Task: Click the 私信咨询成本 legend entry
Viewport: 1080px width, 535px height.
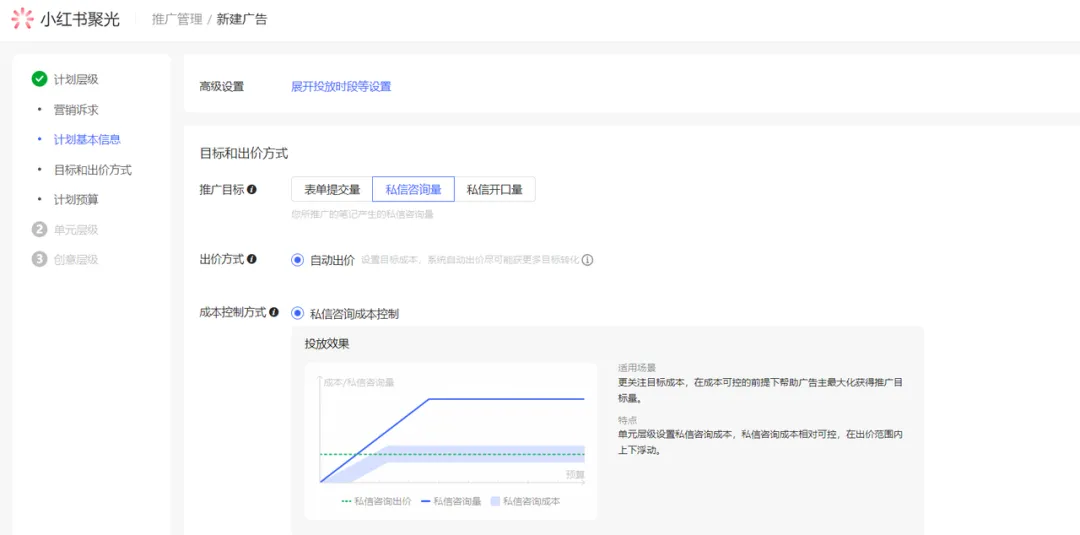Action: (526, 501)
